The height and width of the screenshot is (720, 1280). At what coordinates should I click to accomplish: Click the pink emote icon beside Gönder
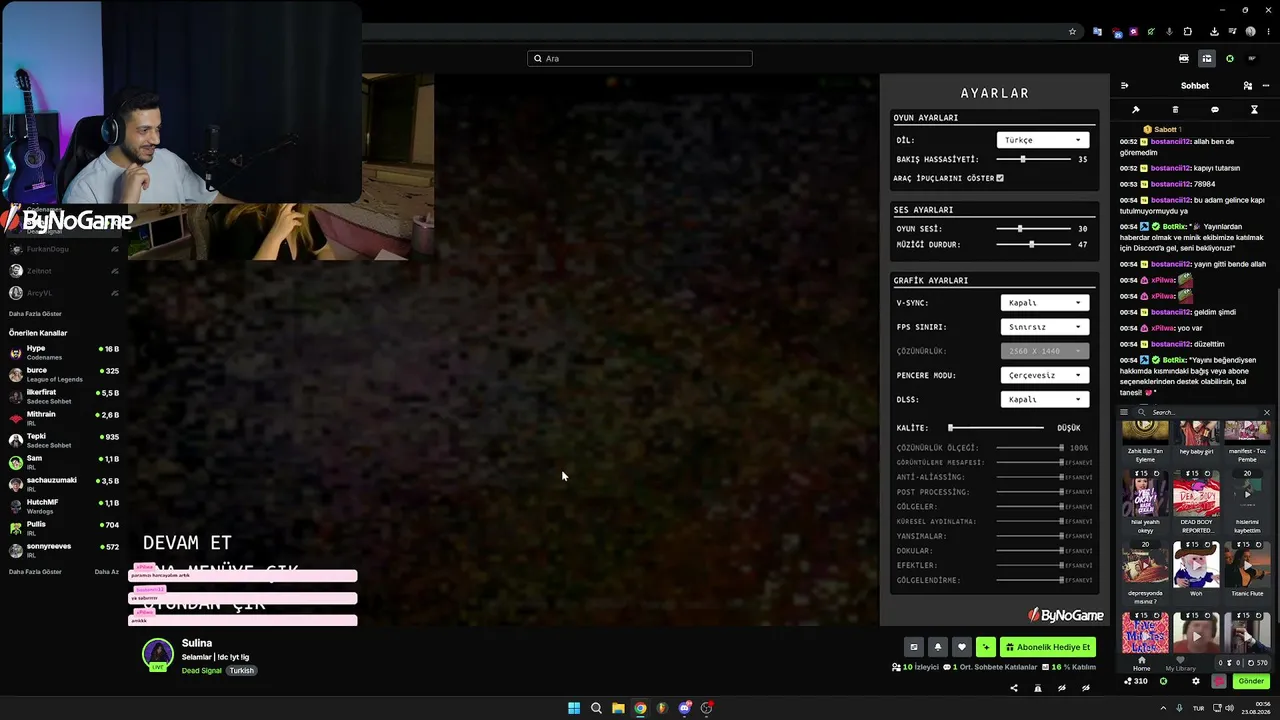[1219, 681]
